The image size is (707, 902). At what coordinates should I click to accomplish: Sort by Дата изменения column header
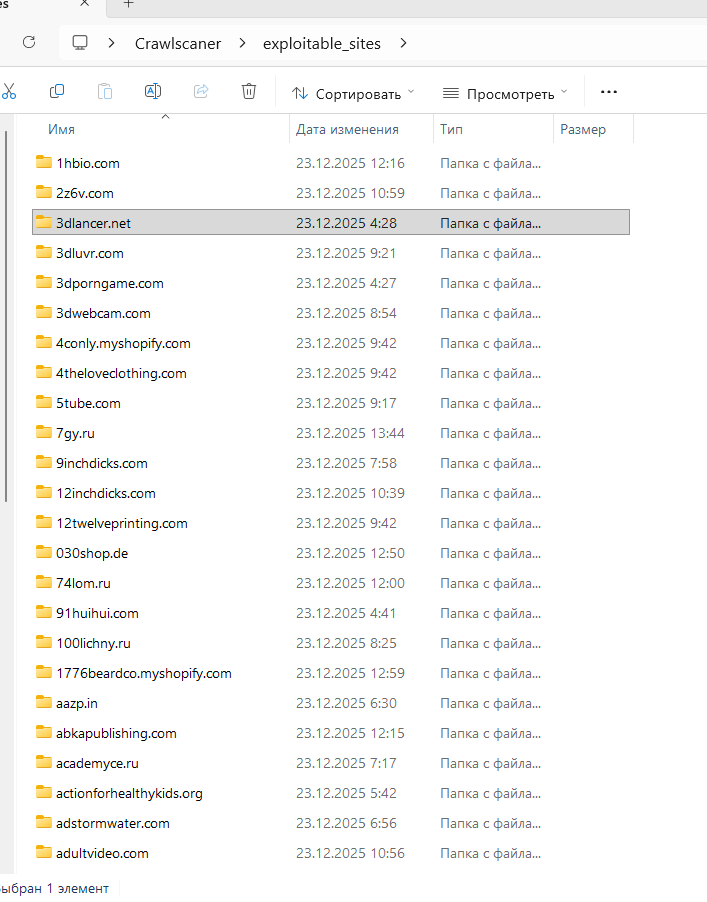[347, 129]
